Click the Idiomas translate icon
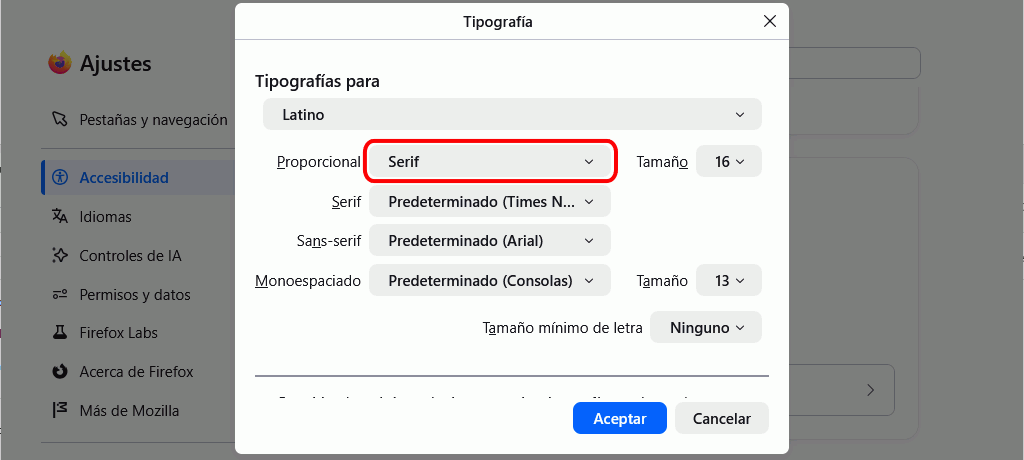Viewport: 1024px width, 460px height. [59, 216]
